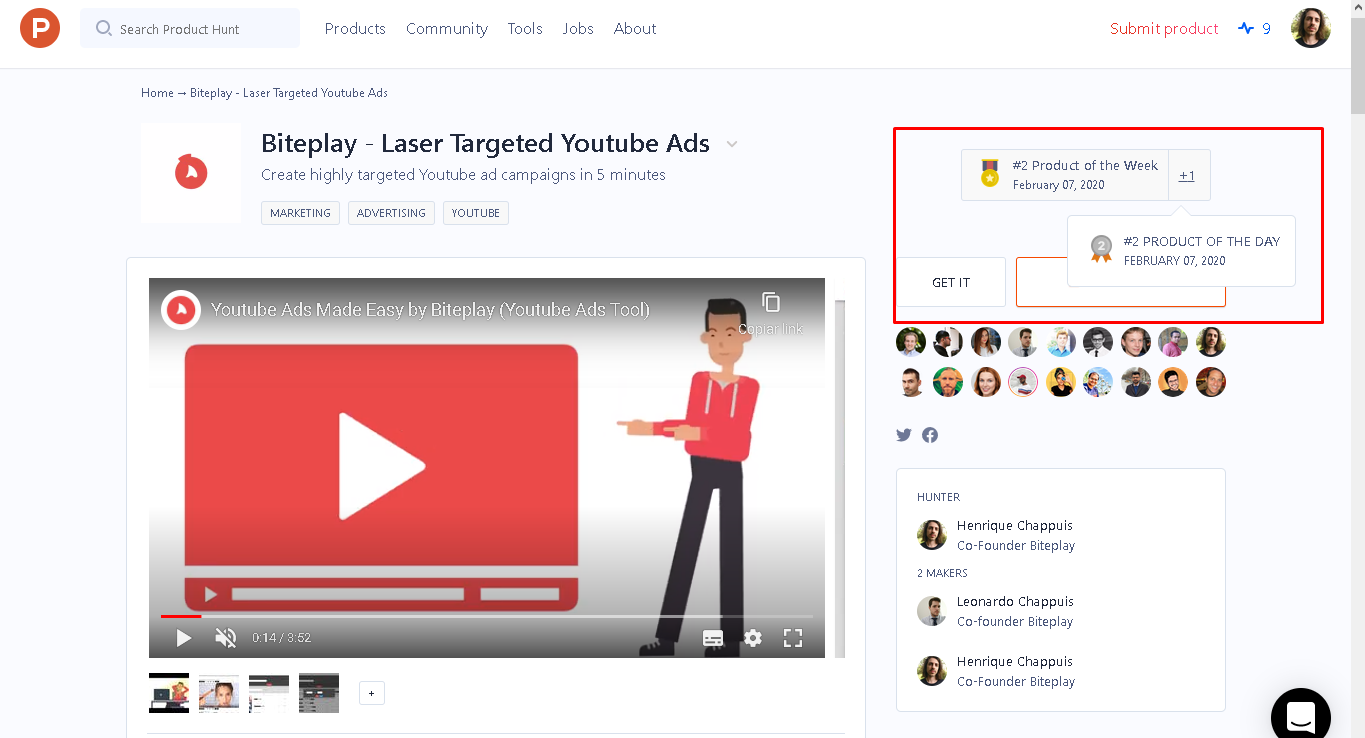The height and width of the screenshot is (738, 1365).
Task: Click the notification count 9
Action: pyautogui.click(x=1266, y=28)
